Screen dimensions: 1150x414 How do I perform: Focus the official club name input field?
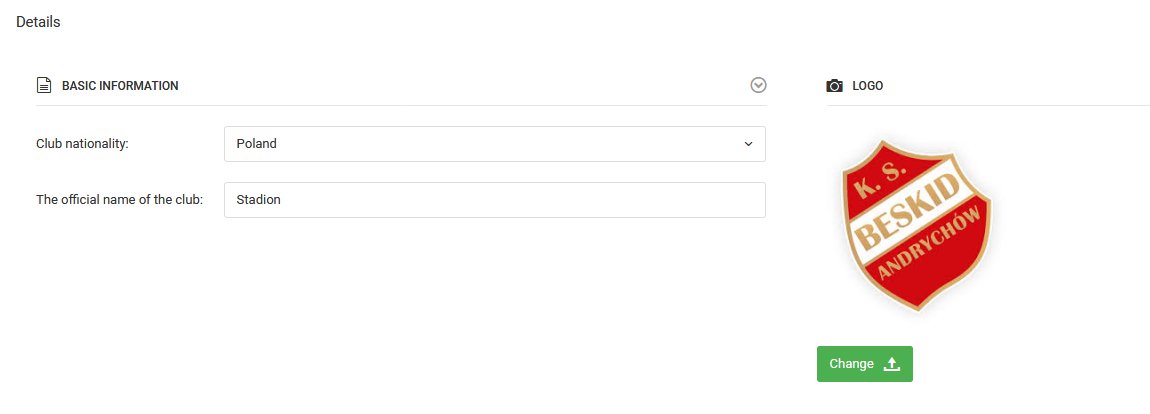point(494,200)
